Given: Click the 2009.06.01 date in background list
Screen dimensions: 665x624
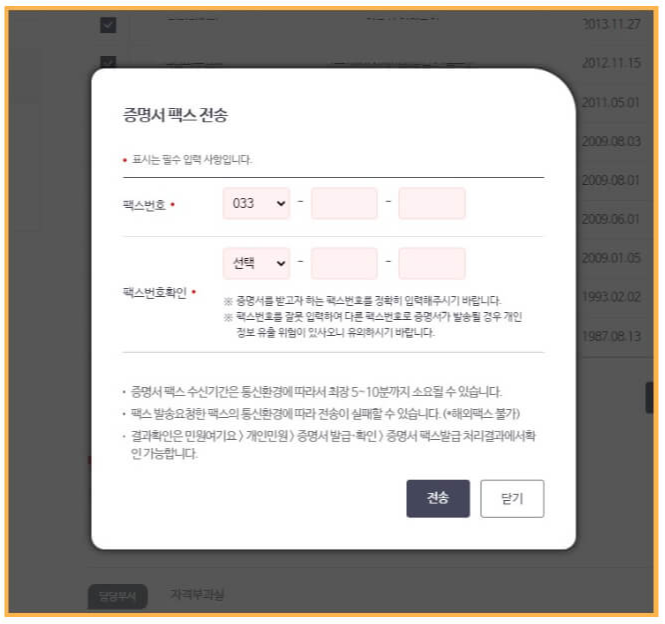Looking at the screenshot, I should coord(611,219).
